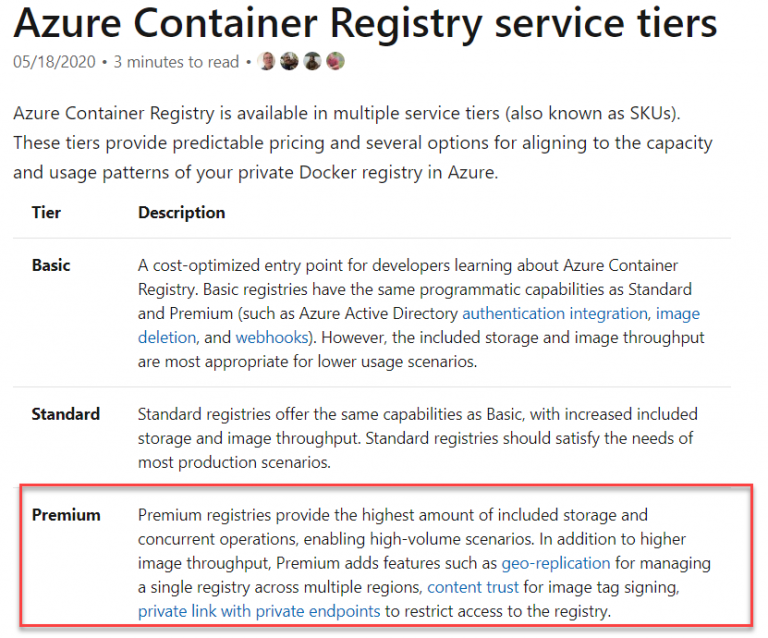Image resolution: width=768 pixels, height=638 pixels.
Task: Click the third contributor avatar
Action: coord(312,62)
